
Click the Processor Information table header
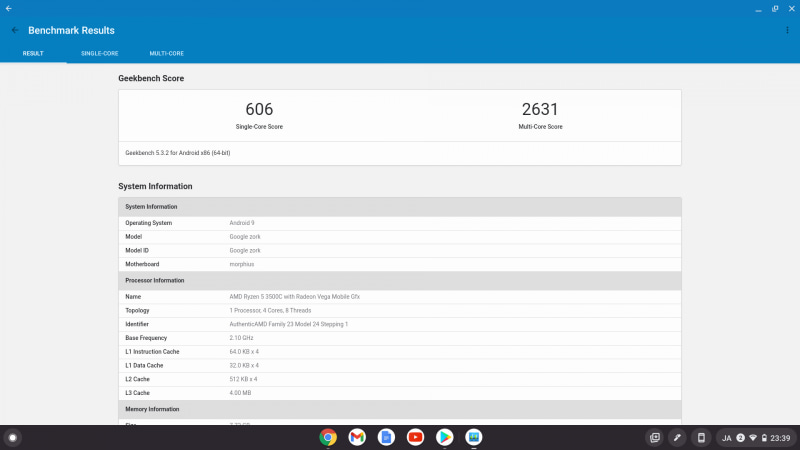pyautogui.click(x=400, y=280)
